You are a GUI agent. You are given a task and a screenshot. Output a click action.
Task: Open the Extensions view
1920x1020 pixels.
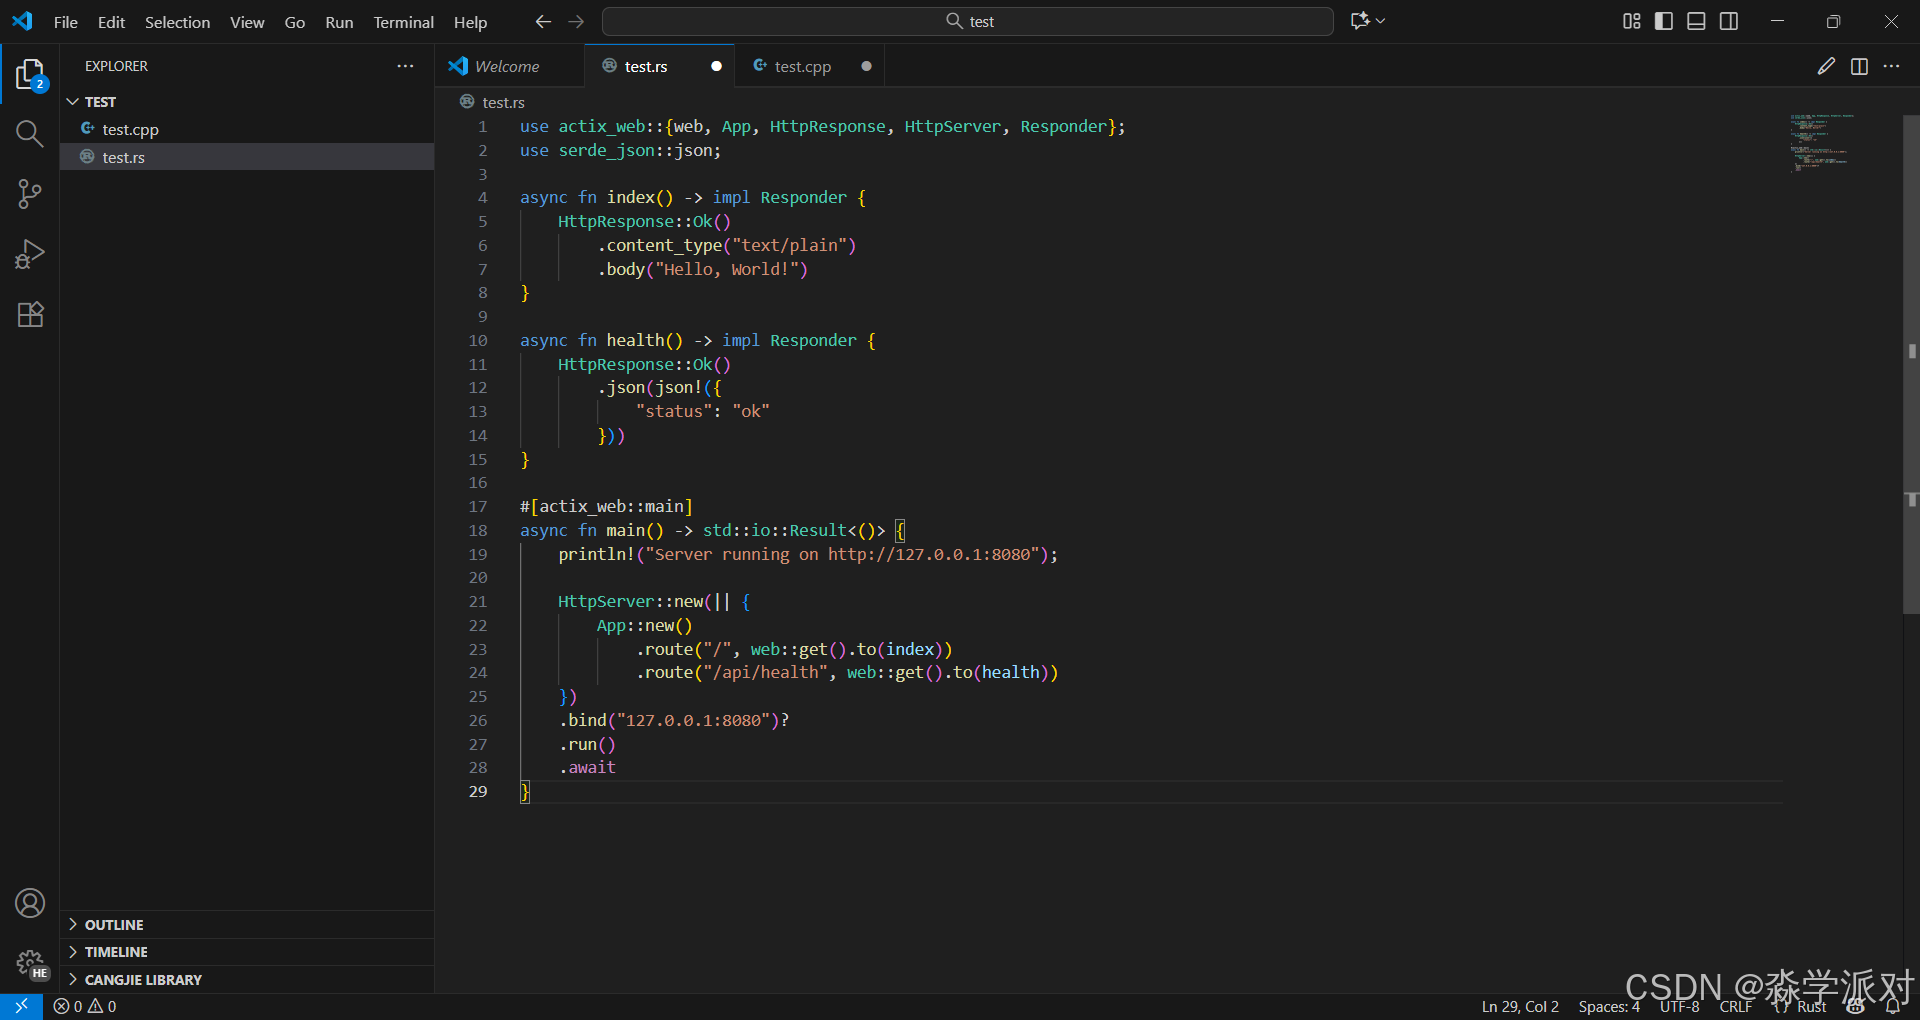click(30, 314)
